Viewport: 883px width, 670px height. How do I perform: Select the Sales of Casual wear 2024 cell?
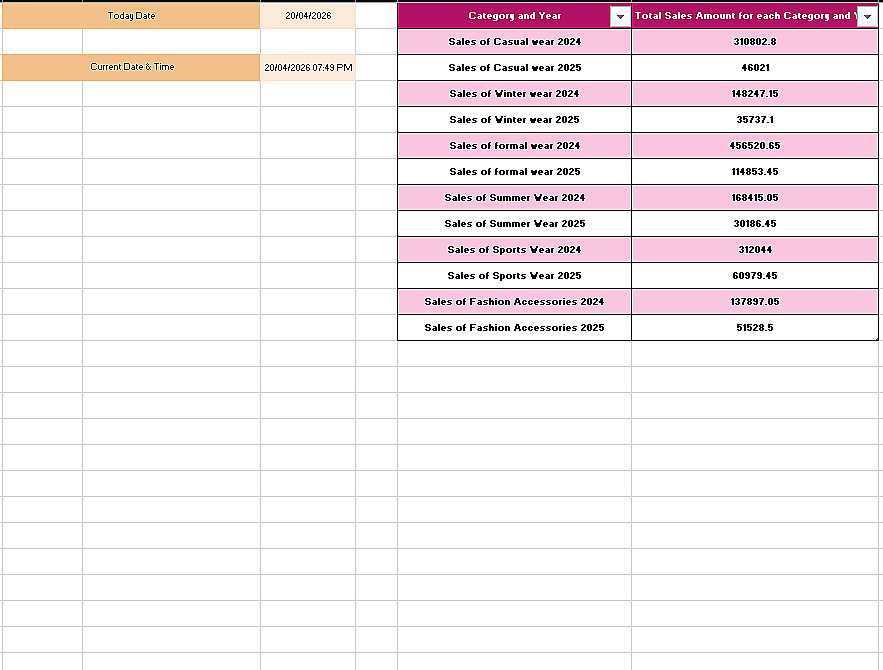coord(514,42)
